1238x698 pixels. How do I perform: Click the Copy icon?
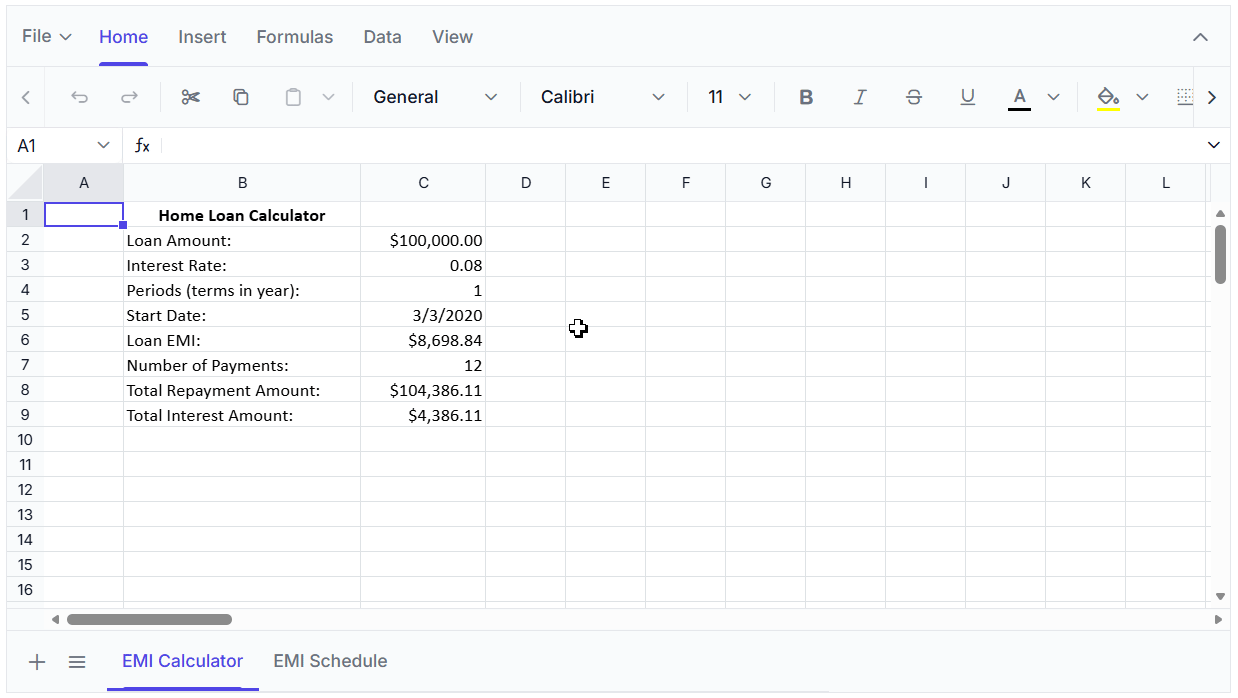tap(241, 97)
